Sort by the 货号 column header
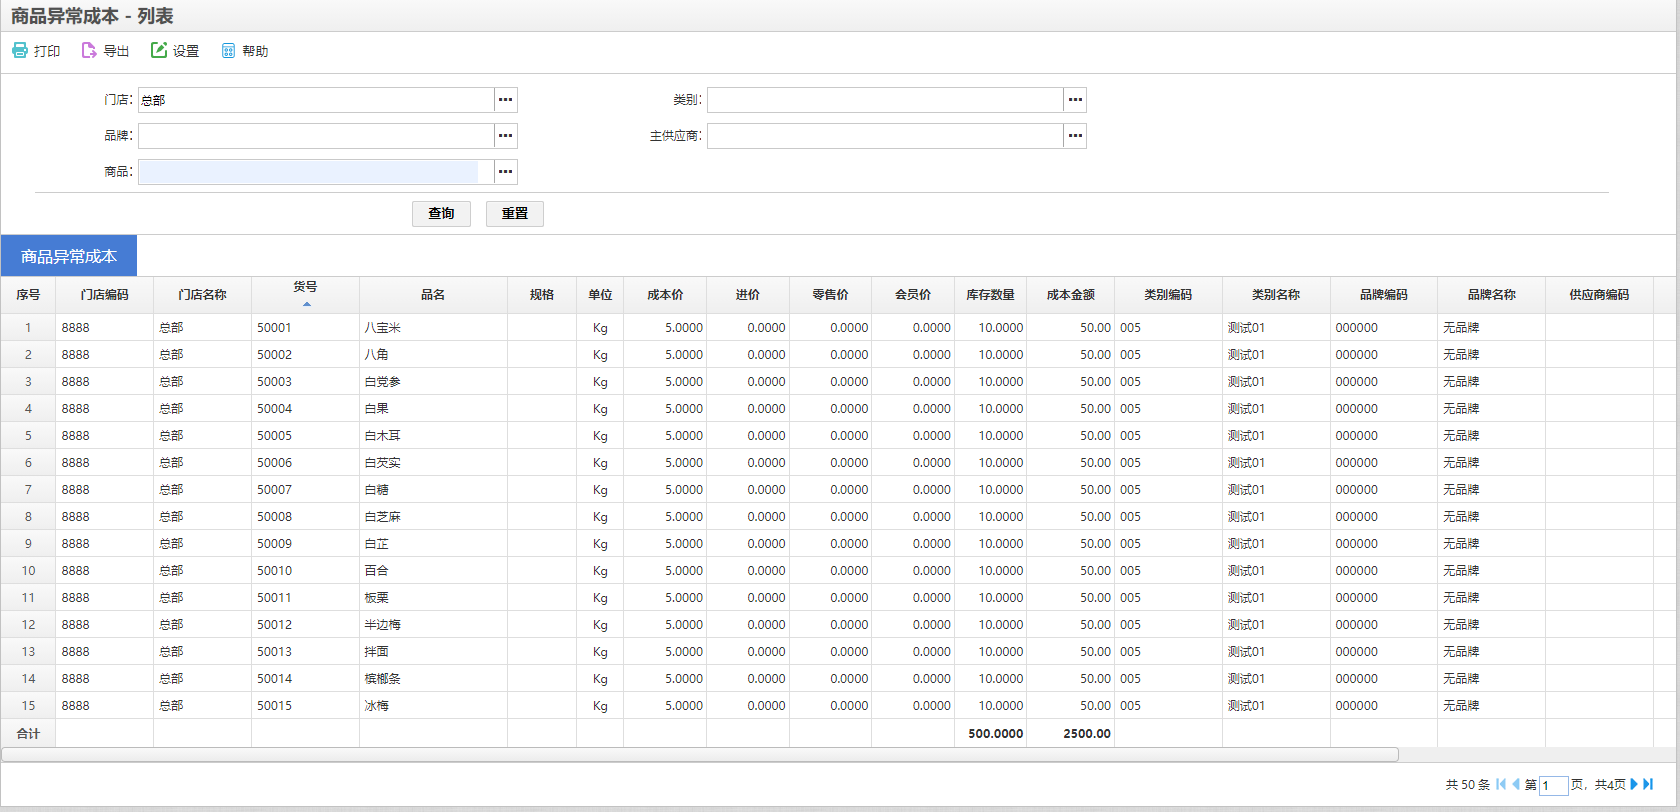 [305, 294]
